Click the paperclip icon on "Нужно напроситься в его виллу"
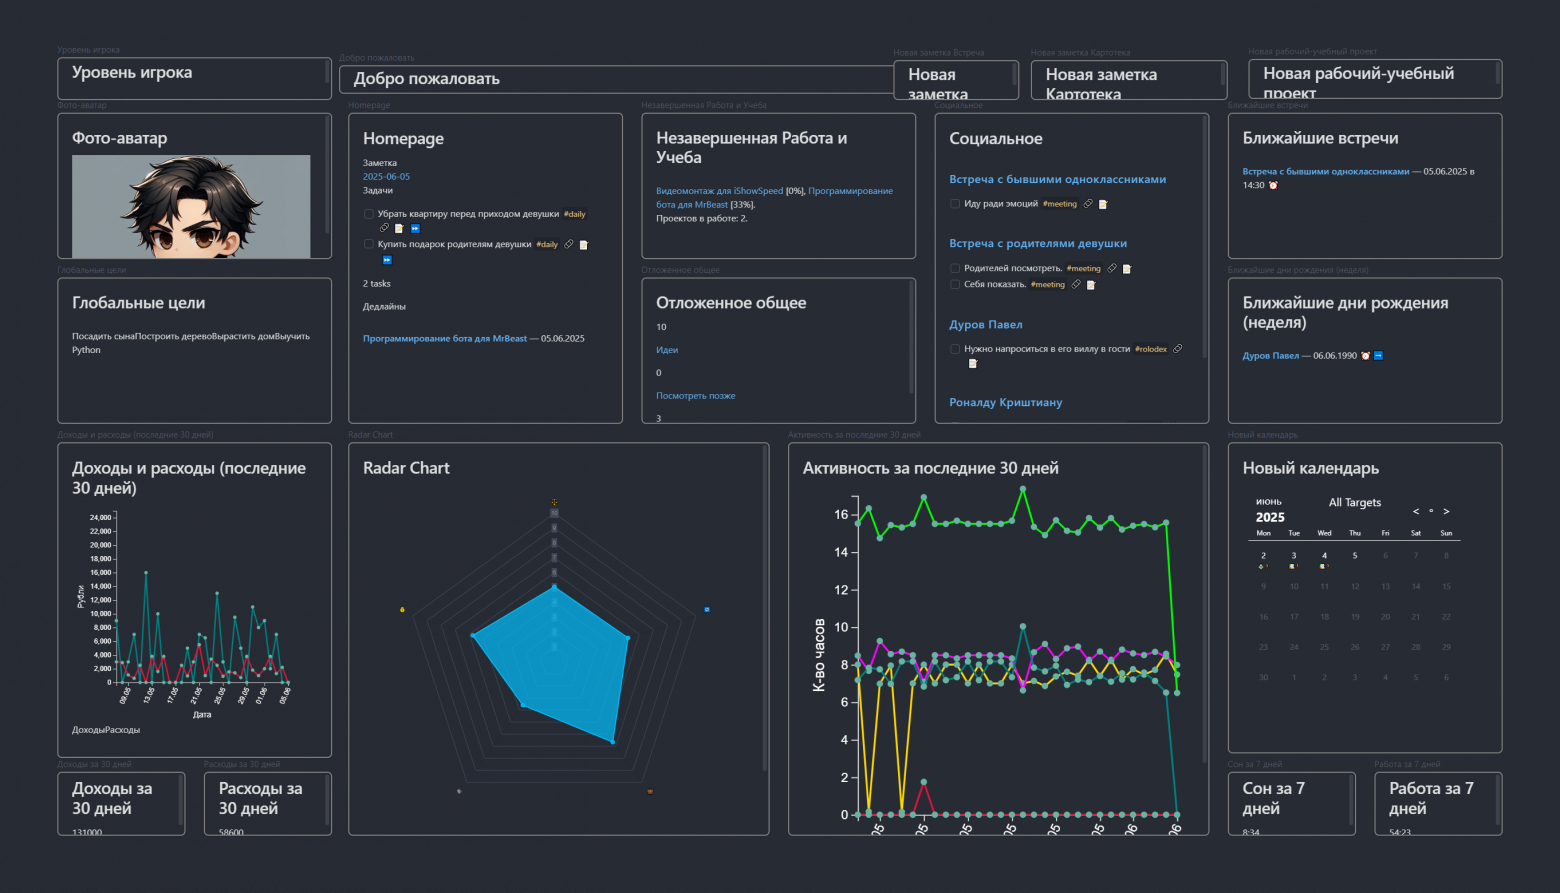The image size is (1560, 893). tap(1177, 349)
